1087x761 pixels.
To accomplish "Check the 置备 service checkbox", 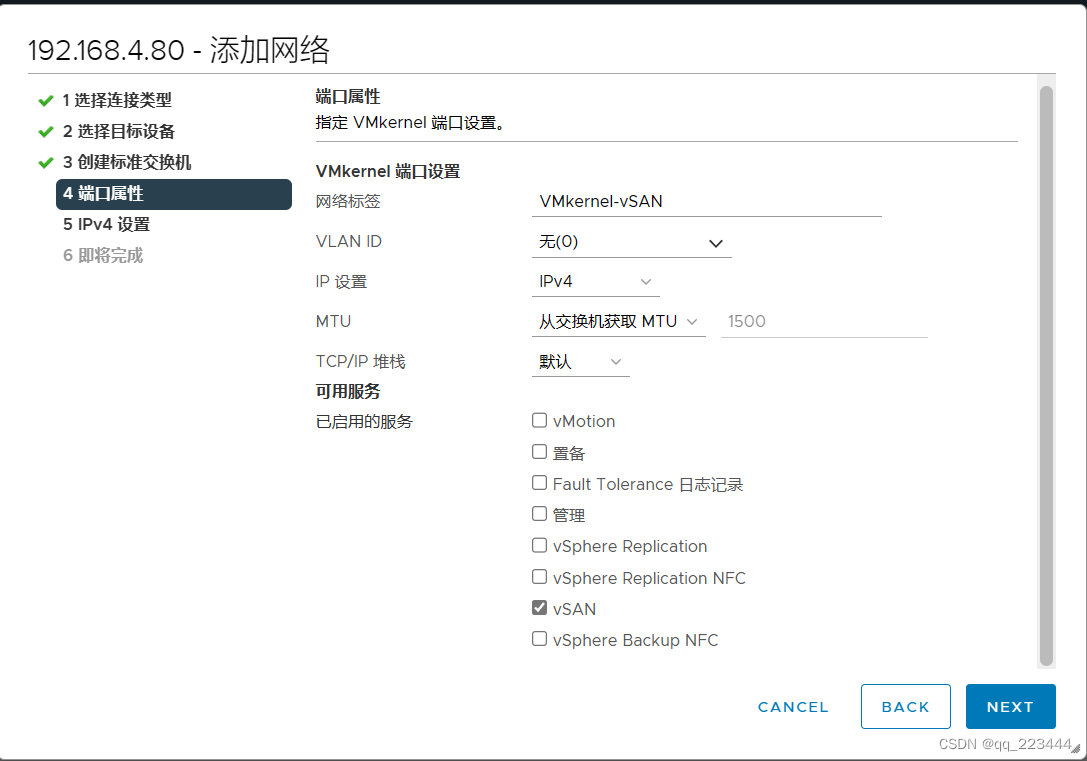I will coord(539,451).
